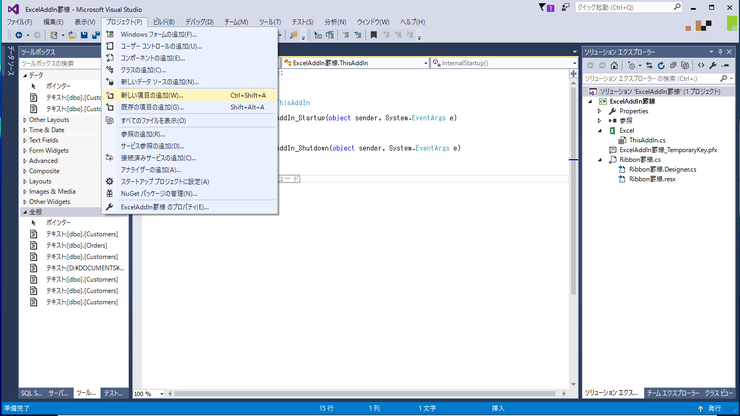Switch to the SQL S... tab
Screen dimensions: 740x416
point(32,393)
